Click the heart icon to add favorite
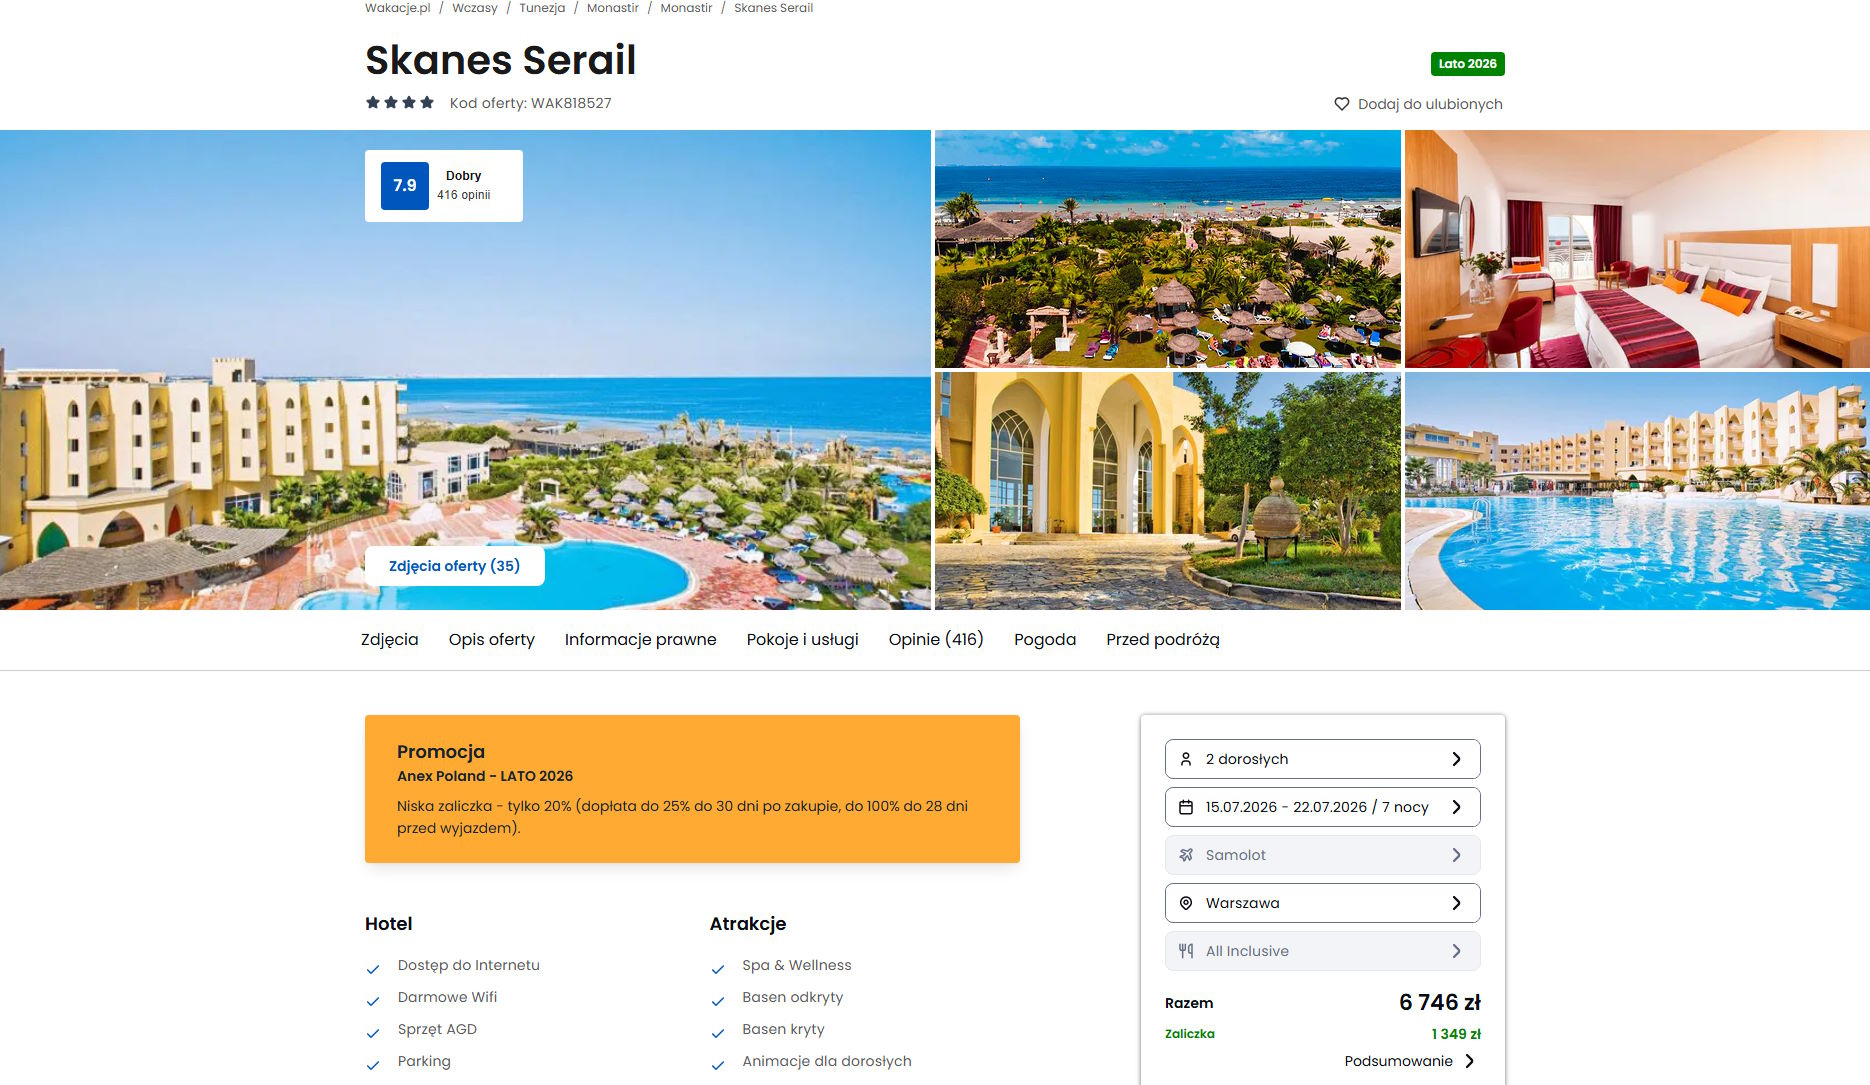This screenshot has width=1870, height=1085. click(1342, 104)
